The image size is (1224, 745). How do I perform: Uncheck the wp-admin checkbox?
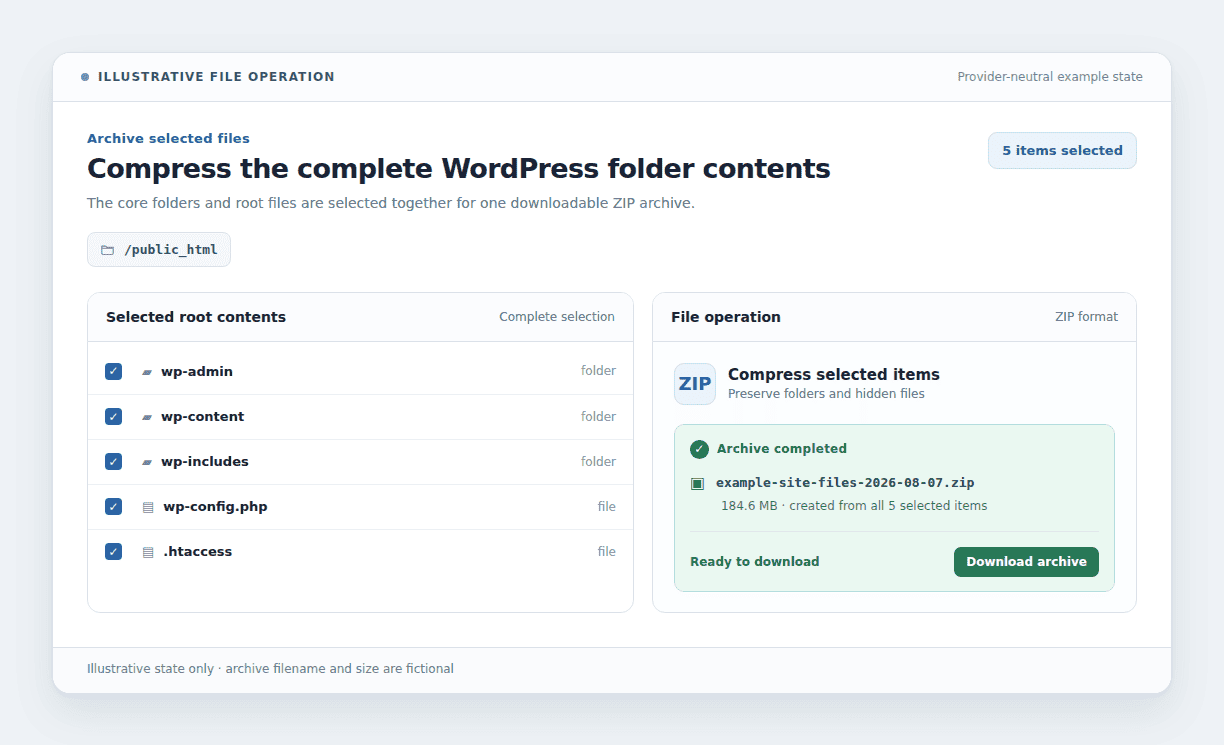pyautogui.click(x=114, y=371)
